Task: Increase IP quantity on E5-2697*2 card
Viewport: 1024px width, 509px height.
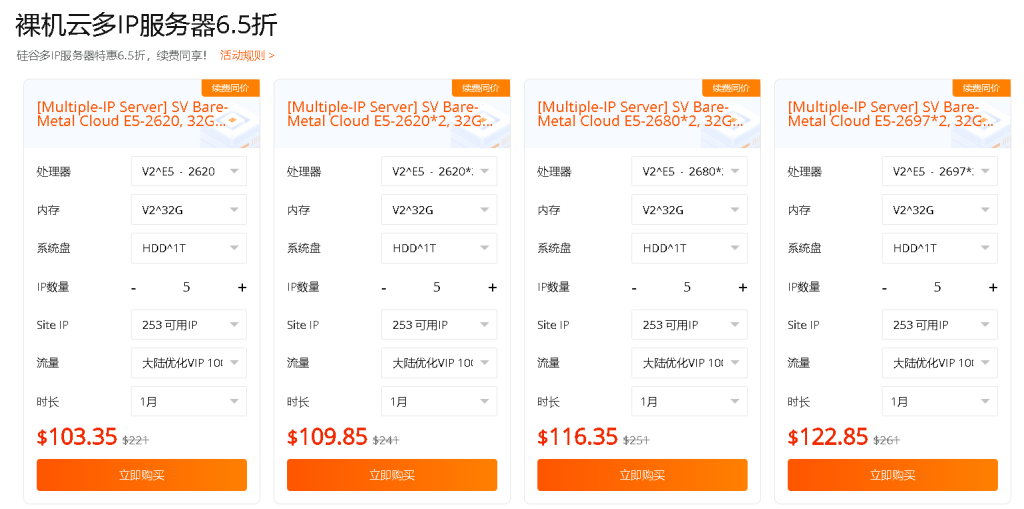Action: coord(993,288)
